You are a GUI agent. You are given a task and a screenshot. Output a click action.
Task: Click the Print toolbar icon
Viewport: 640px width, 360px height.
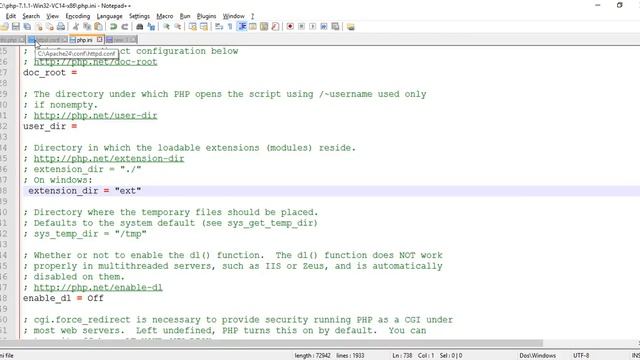tap(61, 27)
